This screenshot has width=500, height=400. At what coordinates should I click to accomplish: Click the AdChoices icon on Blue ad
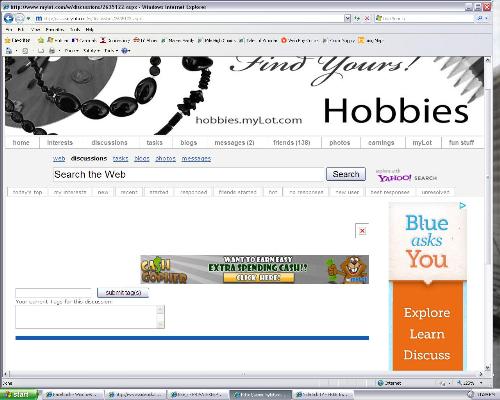click(462, 206)
